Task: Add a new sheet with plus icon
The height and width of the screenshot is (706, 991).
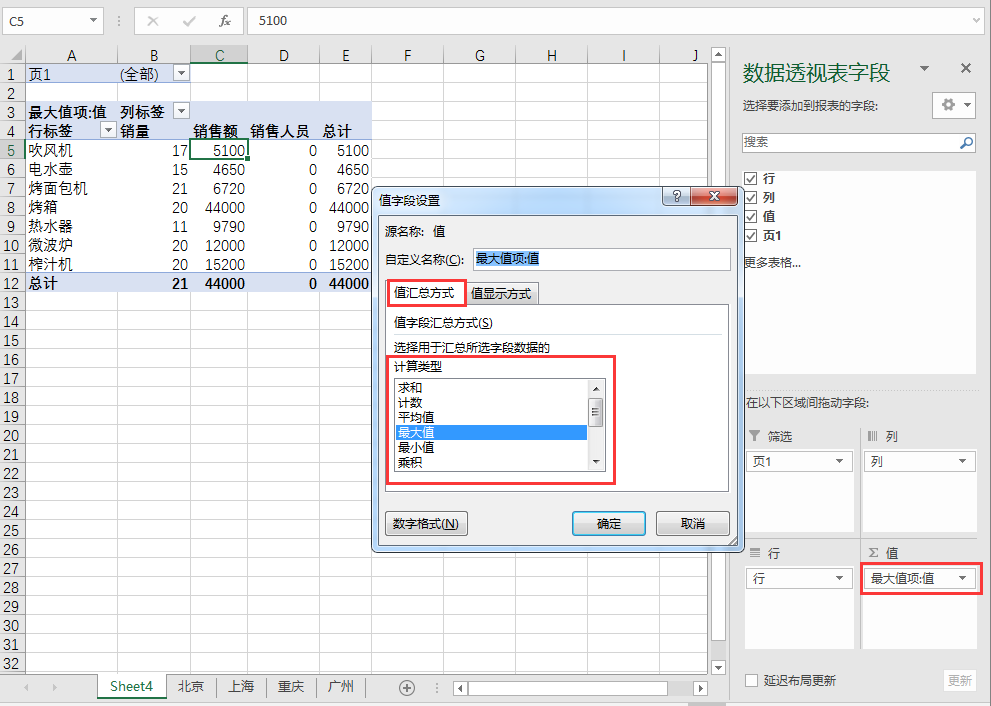Action: pyautogui.click(x=407, y=688)
